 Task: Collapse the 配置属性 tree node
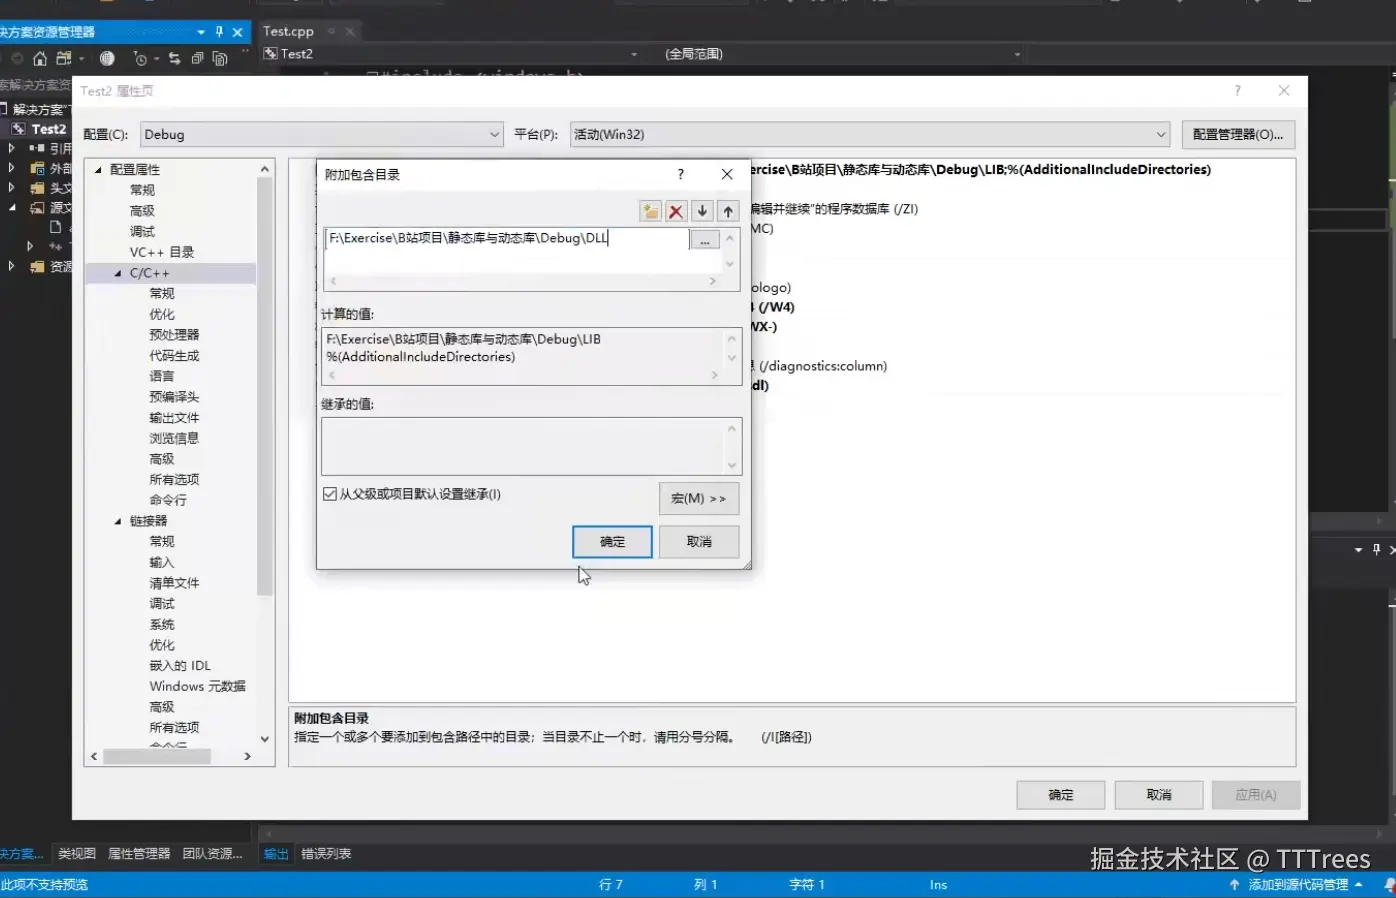coord(98,170)
